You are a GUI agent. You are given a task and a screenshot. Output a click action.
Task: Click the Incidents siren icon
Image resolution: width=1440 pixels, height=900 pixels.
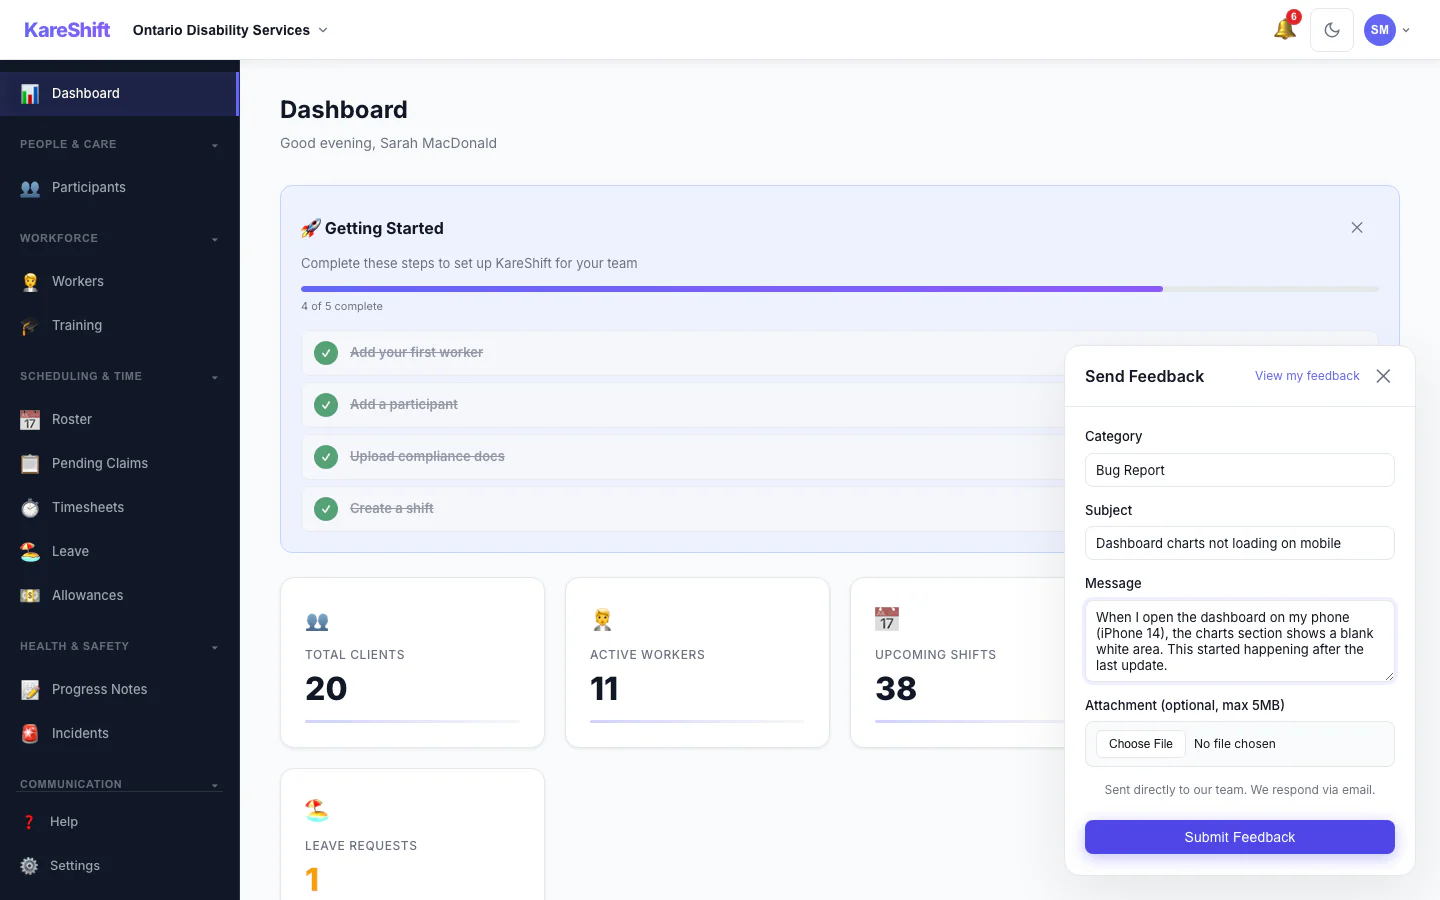click(30, 734)
